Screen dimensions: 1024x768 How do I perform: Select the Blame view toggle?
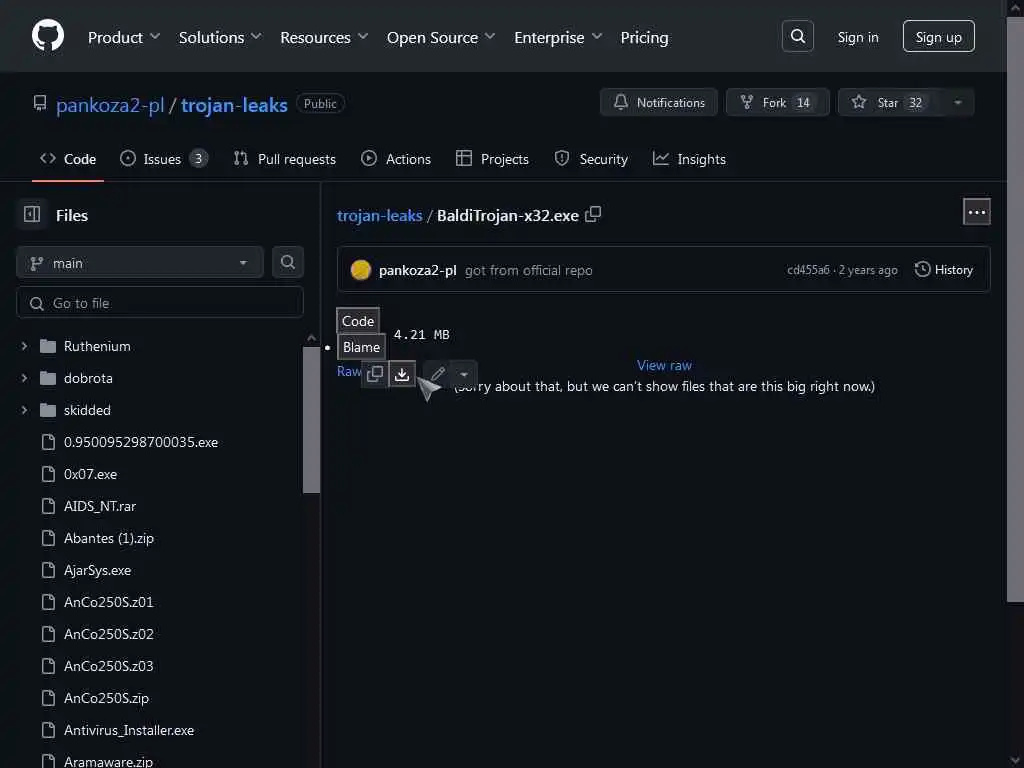pos(361,347)
